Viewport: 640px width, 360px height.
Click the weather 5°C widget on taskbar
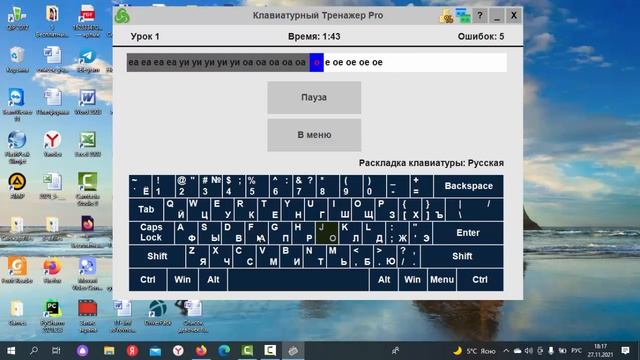(x=474, y=351)
